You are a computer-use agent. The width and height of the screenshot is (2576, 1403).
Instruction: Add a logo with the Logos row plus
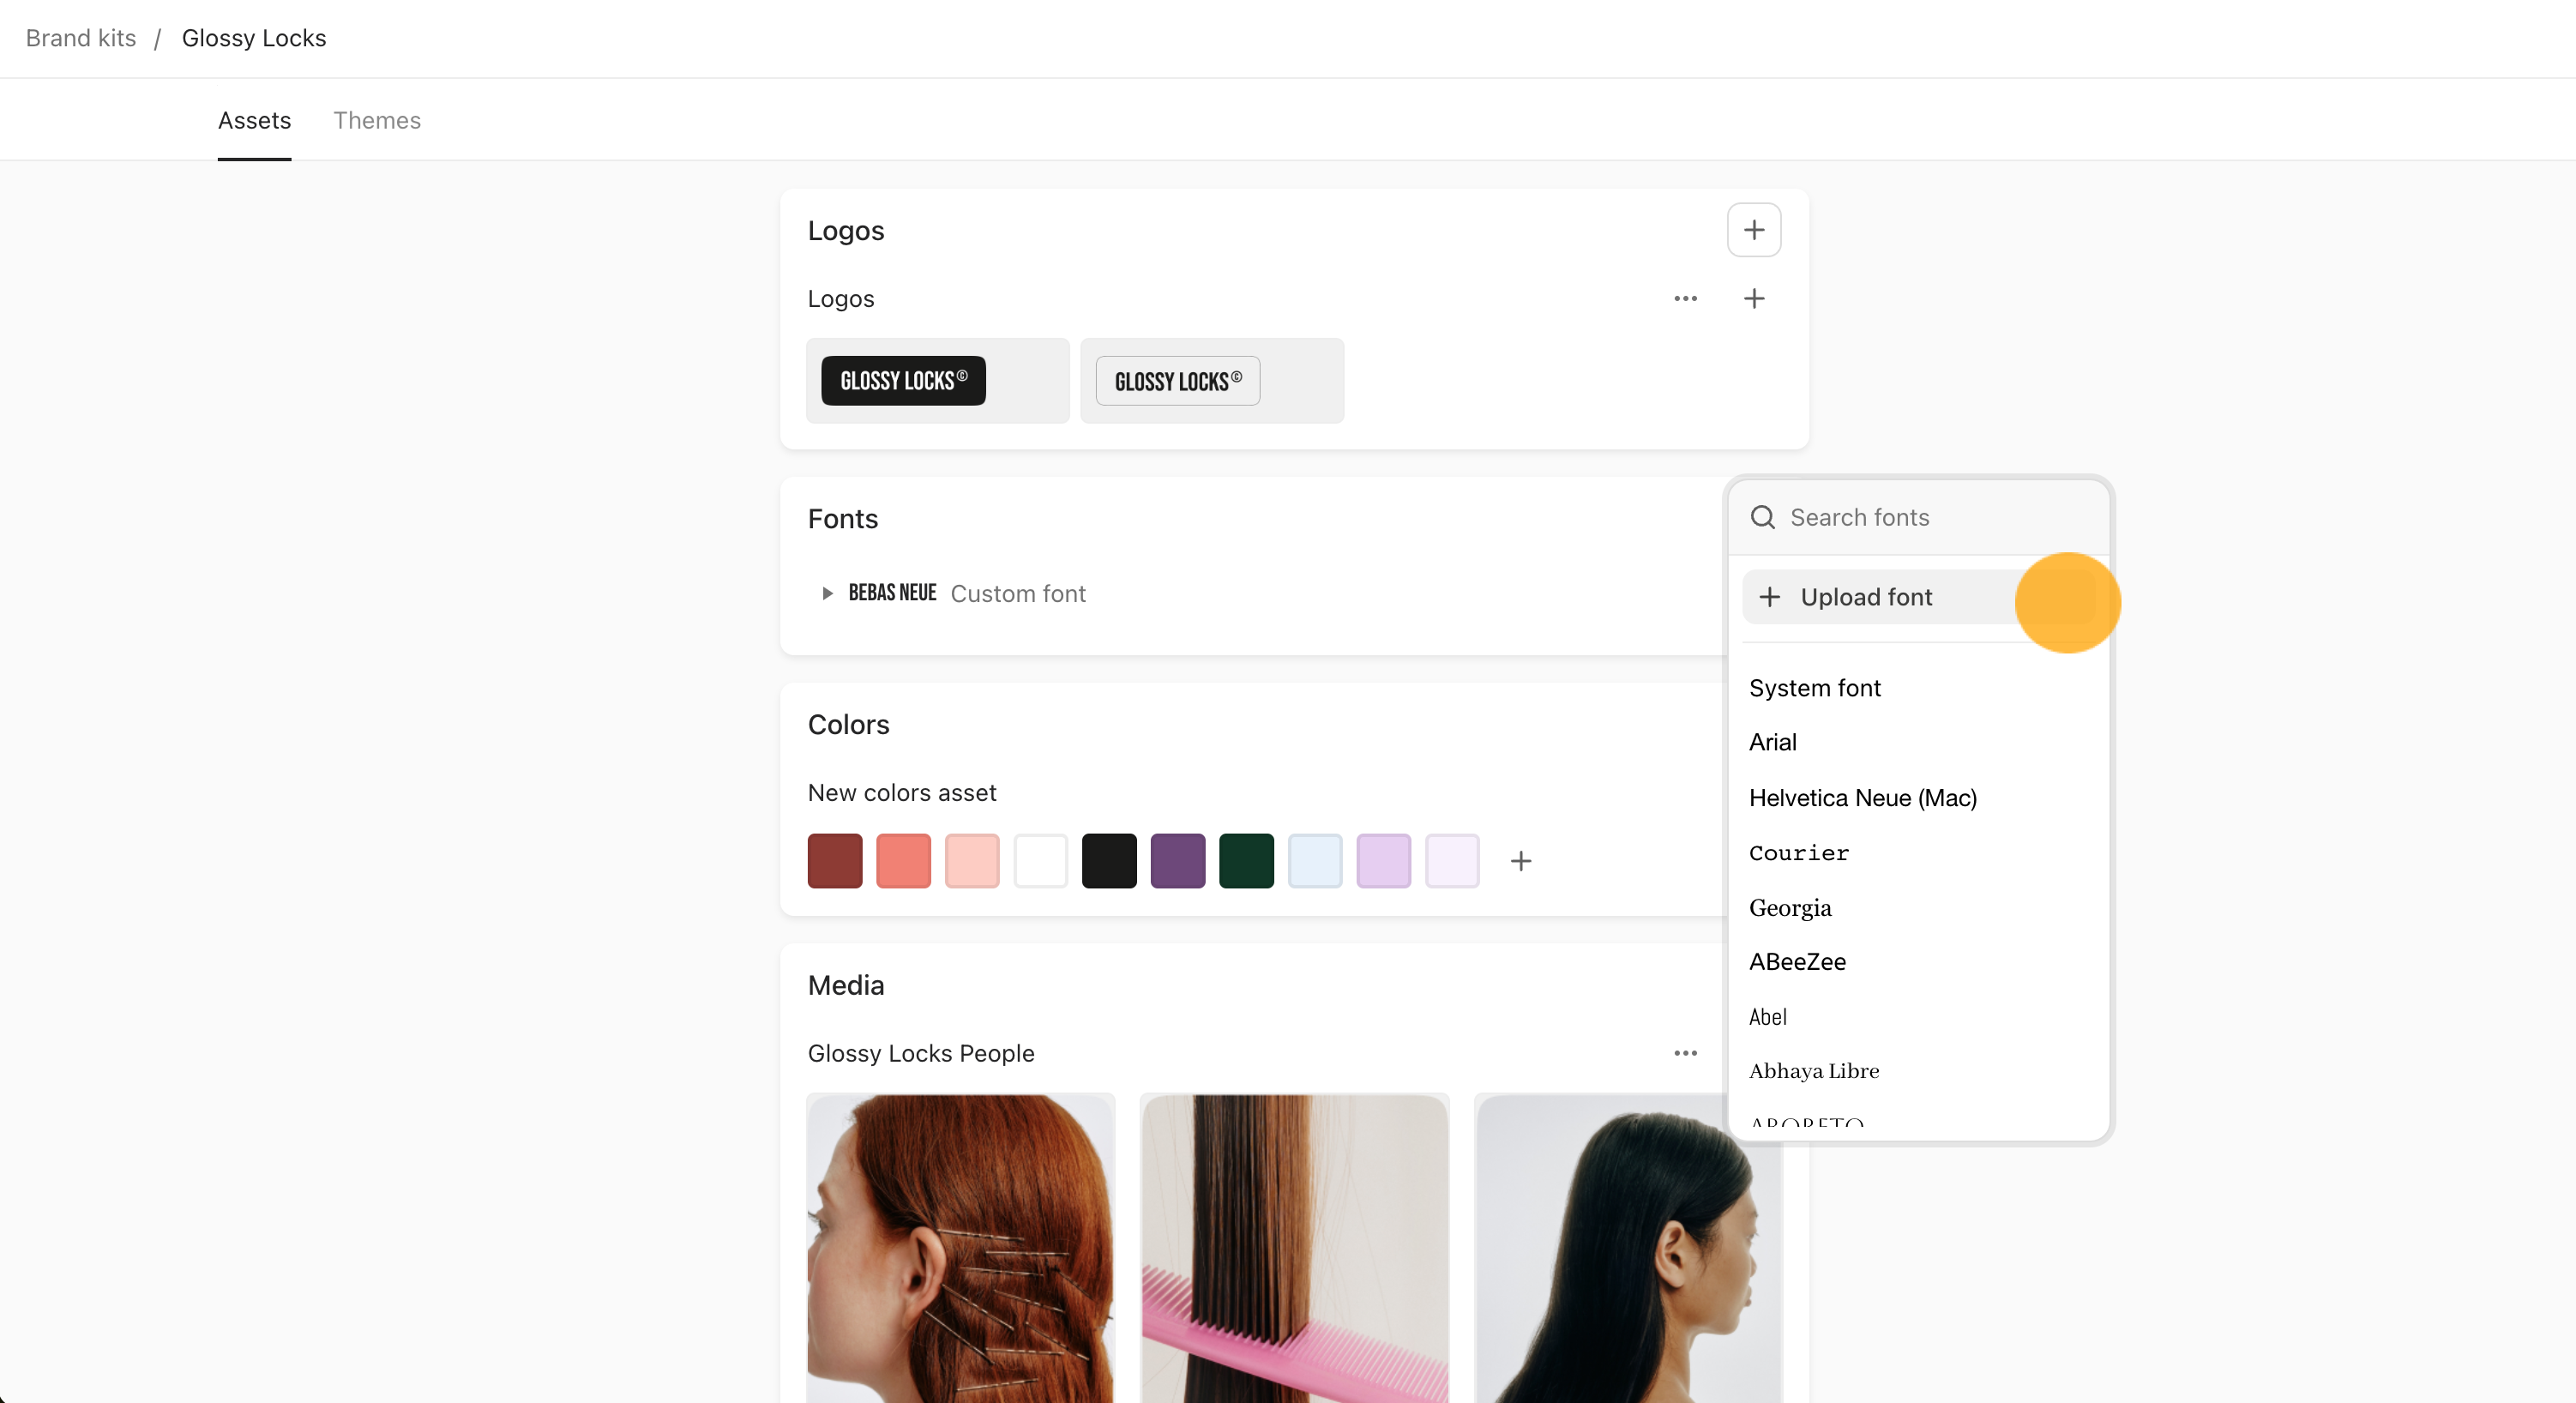(x=1753, y=299)
